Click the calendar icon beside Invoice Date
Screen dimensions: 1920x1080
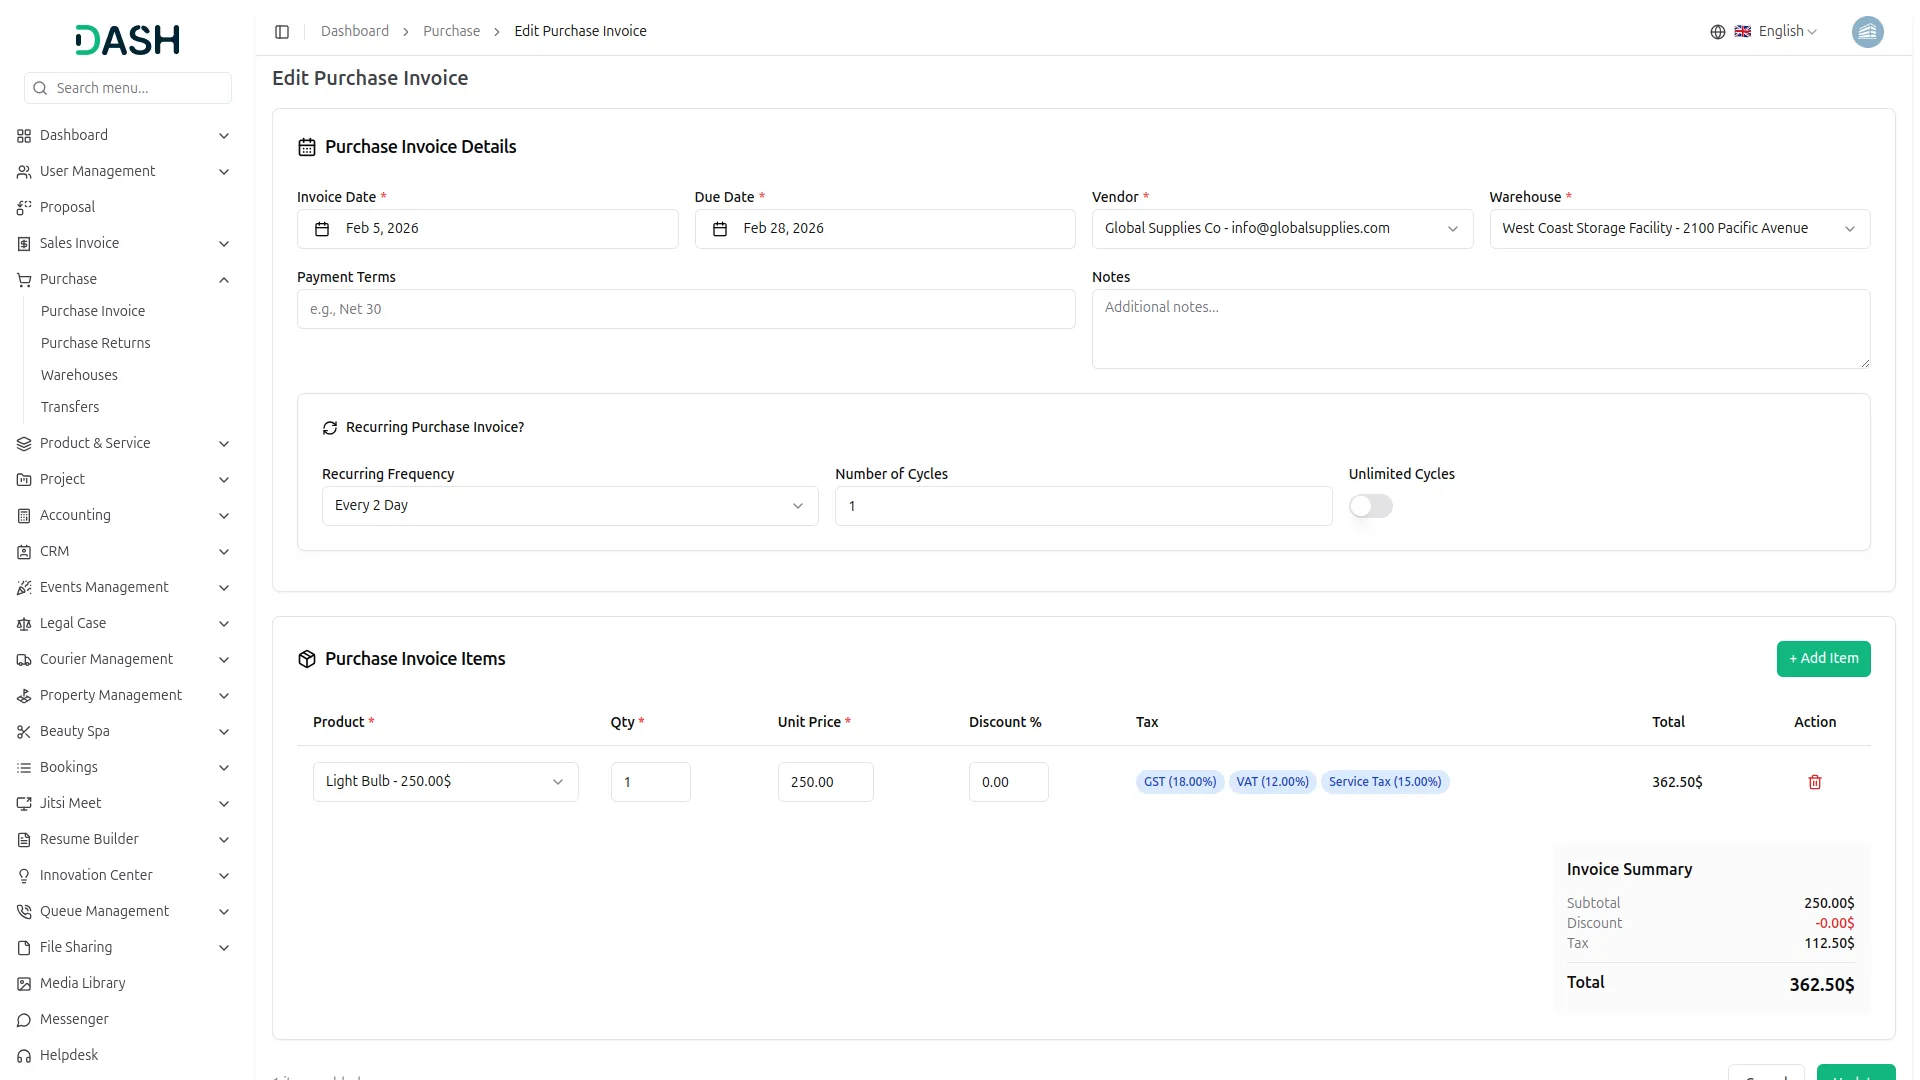321,229
